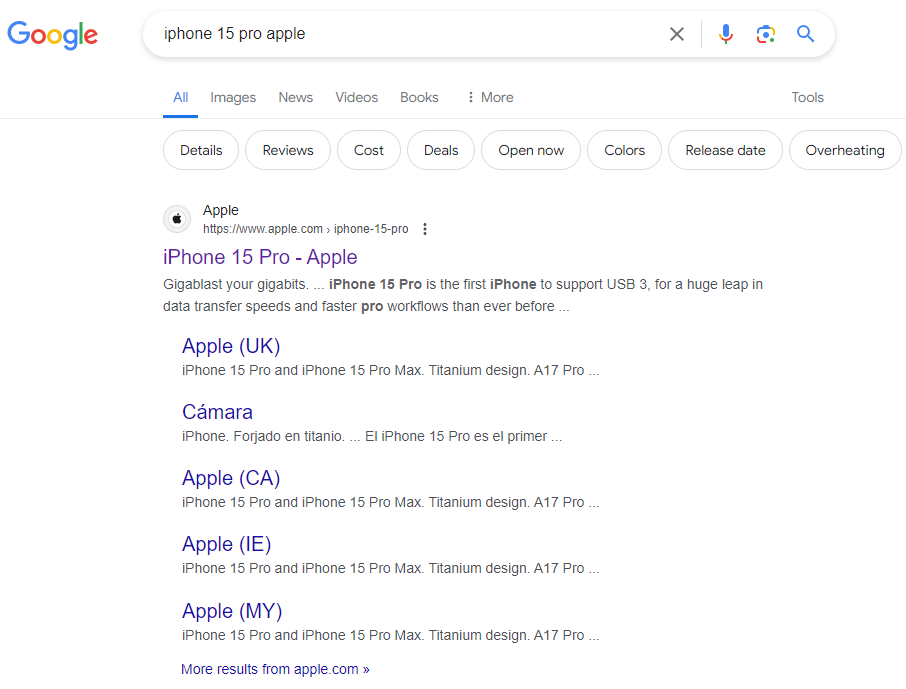Viewport: 906px width, 689px height.
Task: Choose the Release date filter chip
Action: pyautogui.click(x=725, y=150)
